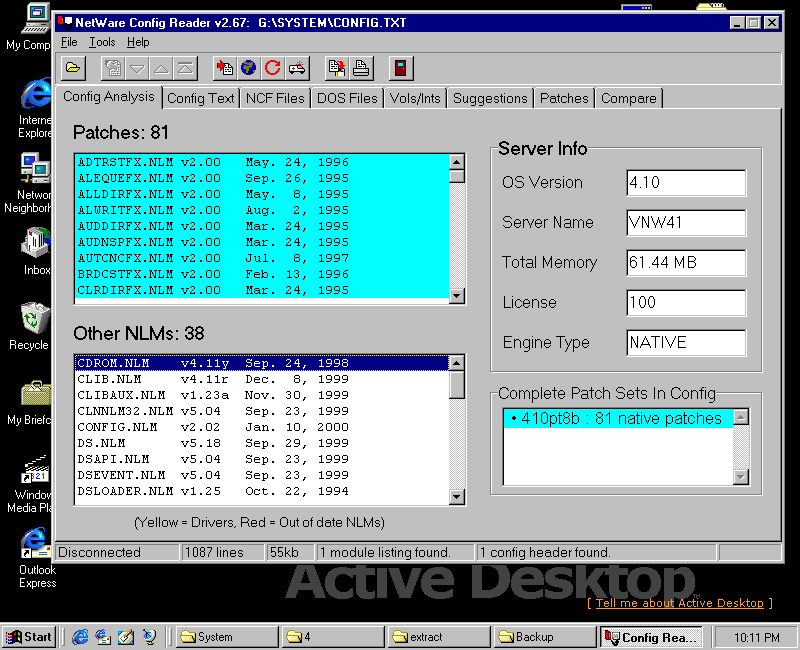Click the document-to-clipboard copy icon
Image resolution: width=800 pixels, height=650 pixels.
pyautogui.click(x=337, y=68)
